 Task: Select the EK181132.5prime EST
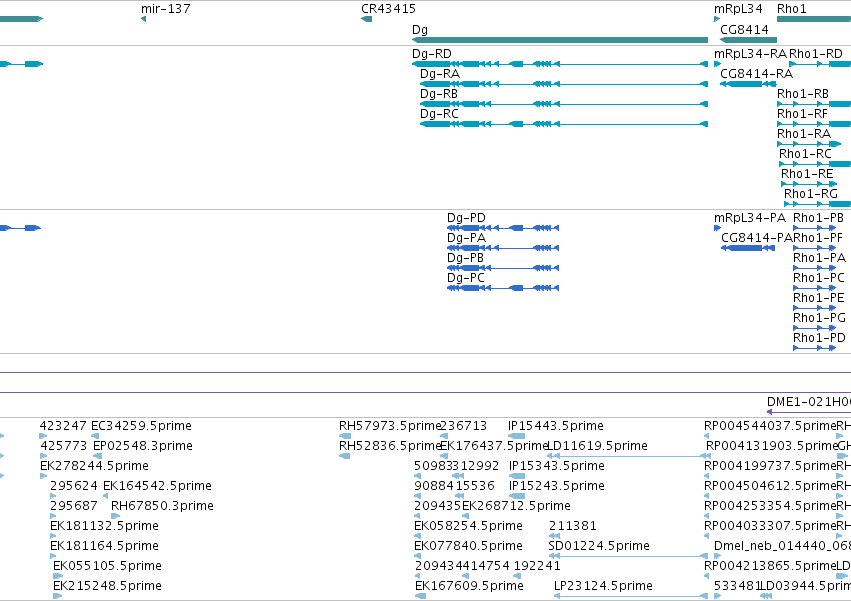[53, 536]
